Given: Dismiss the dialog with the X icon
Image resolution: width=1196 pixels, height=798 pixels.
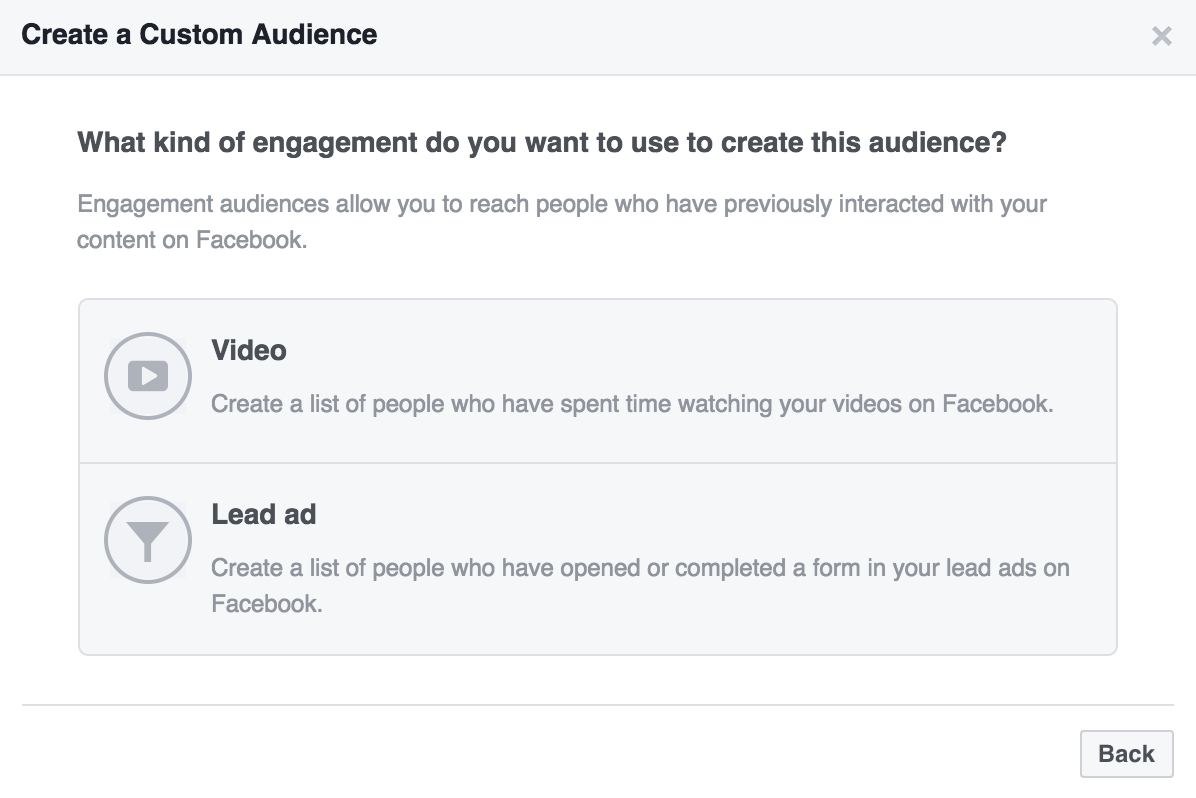Looking at the screenshot, I should 1161,37.
